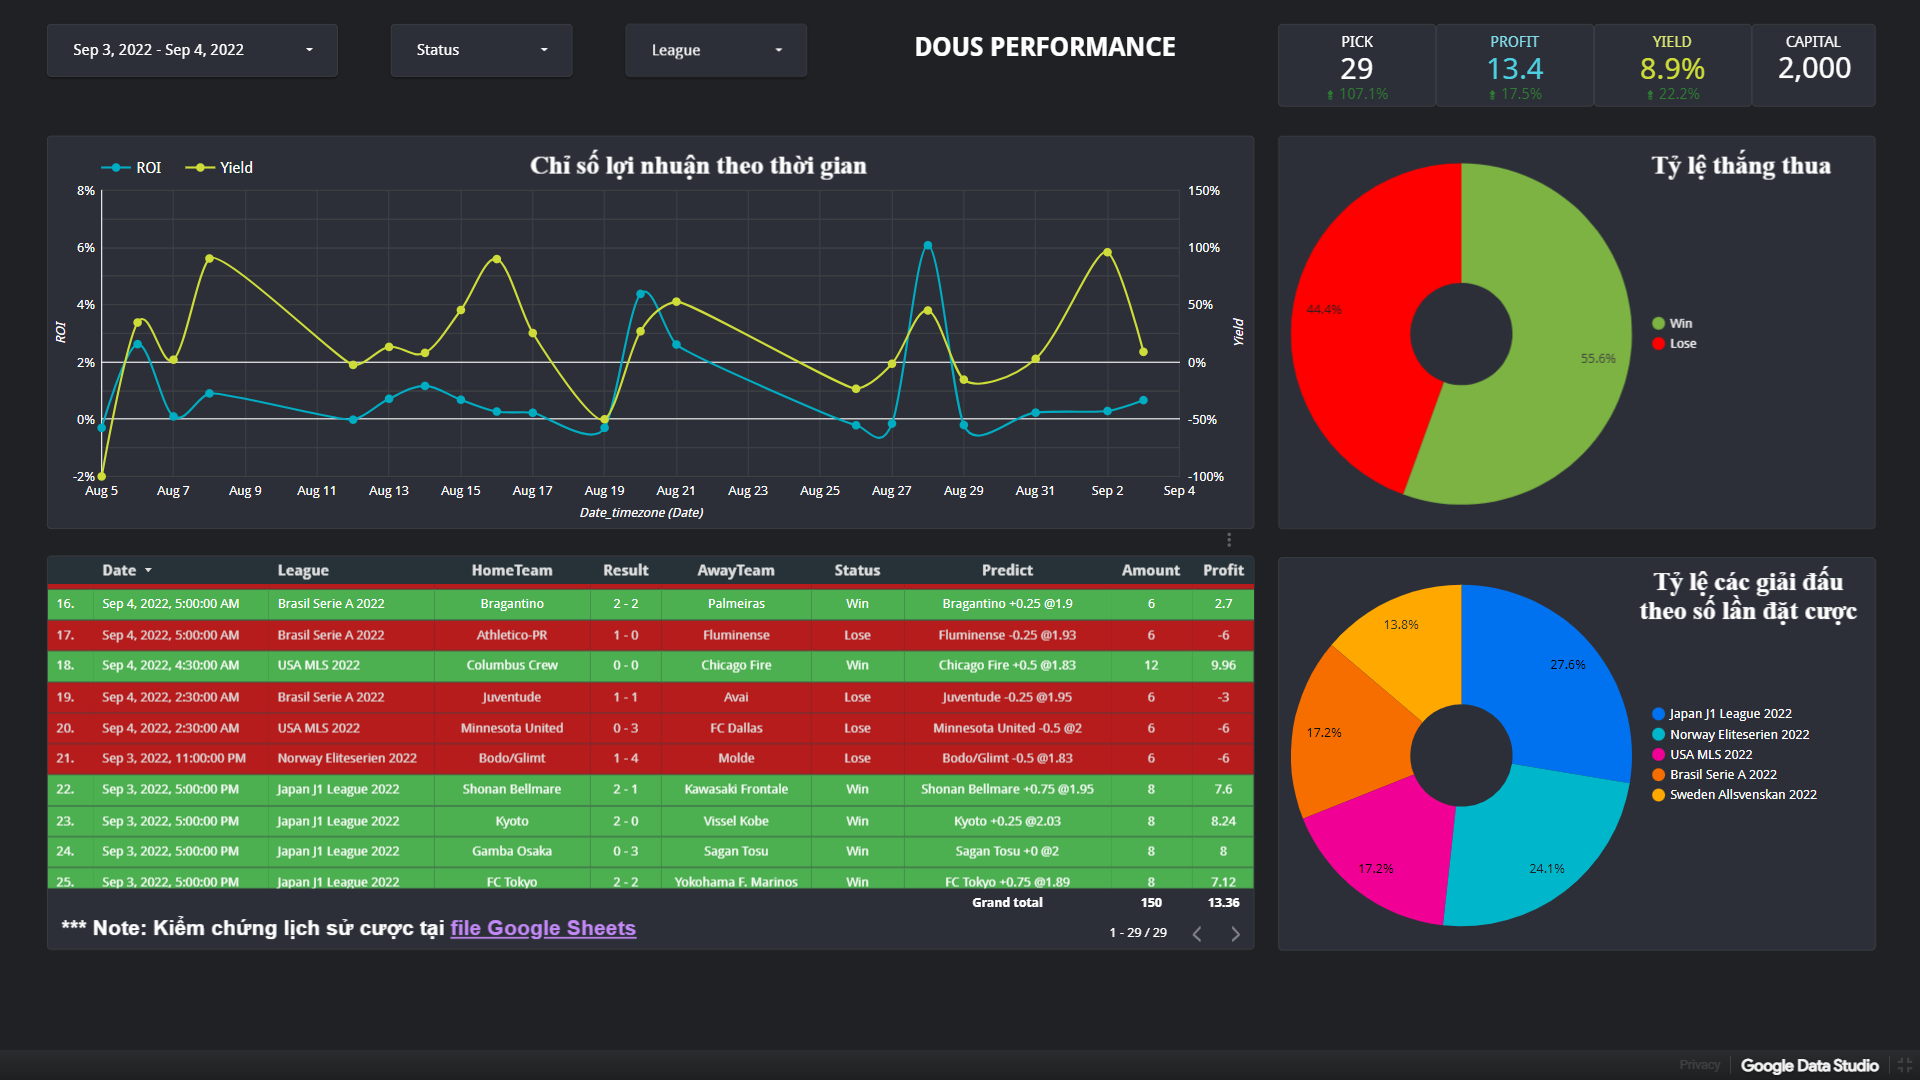Click the Google Data Studio logo
The image size is (1920, 1080).
tap(1809, 1065)
